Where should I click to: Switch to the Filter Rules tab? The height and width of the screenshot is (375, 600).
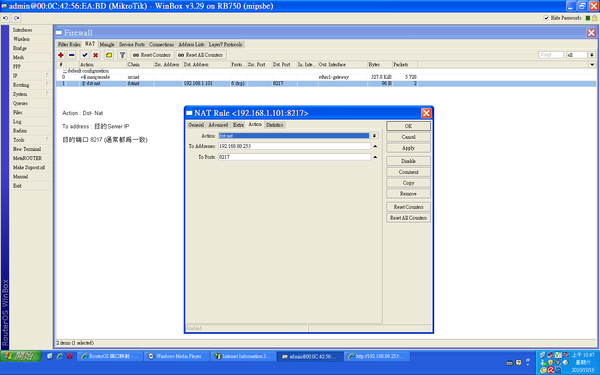(69, 45)
